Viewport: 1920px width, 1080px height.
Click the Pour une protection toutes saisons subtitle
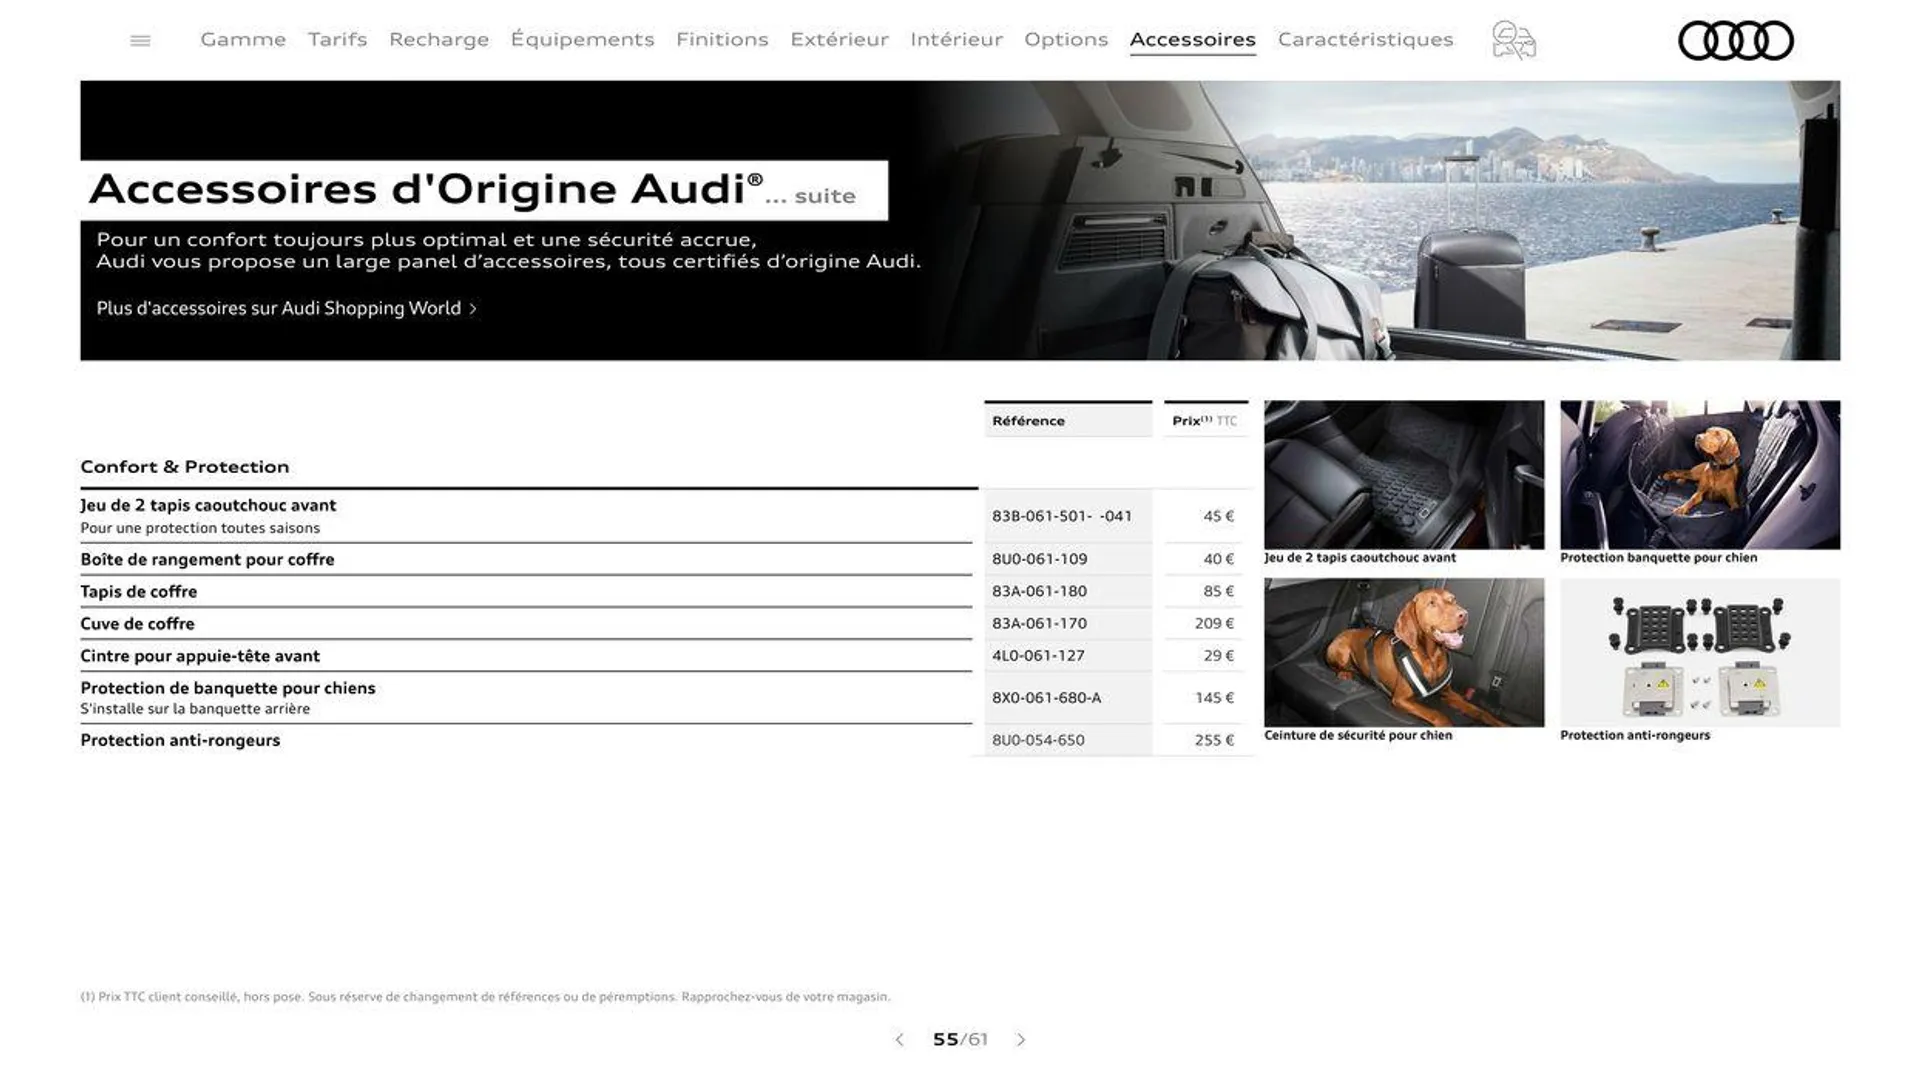pos(200,528)
